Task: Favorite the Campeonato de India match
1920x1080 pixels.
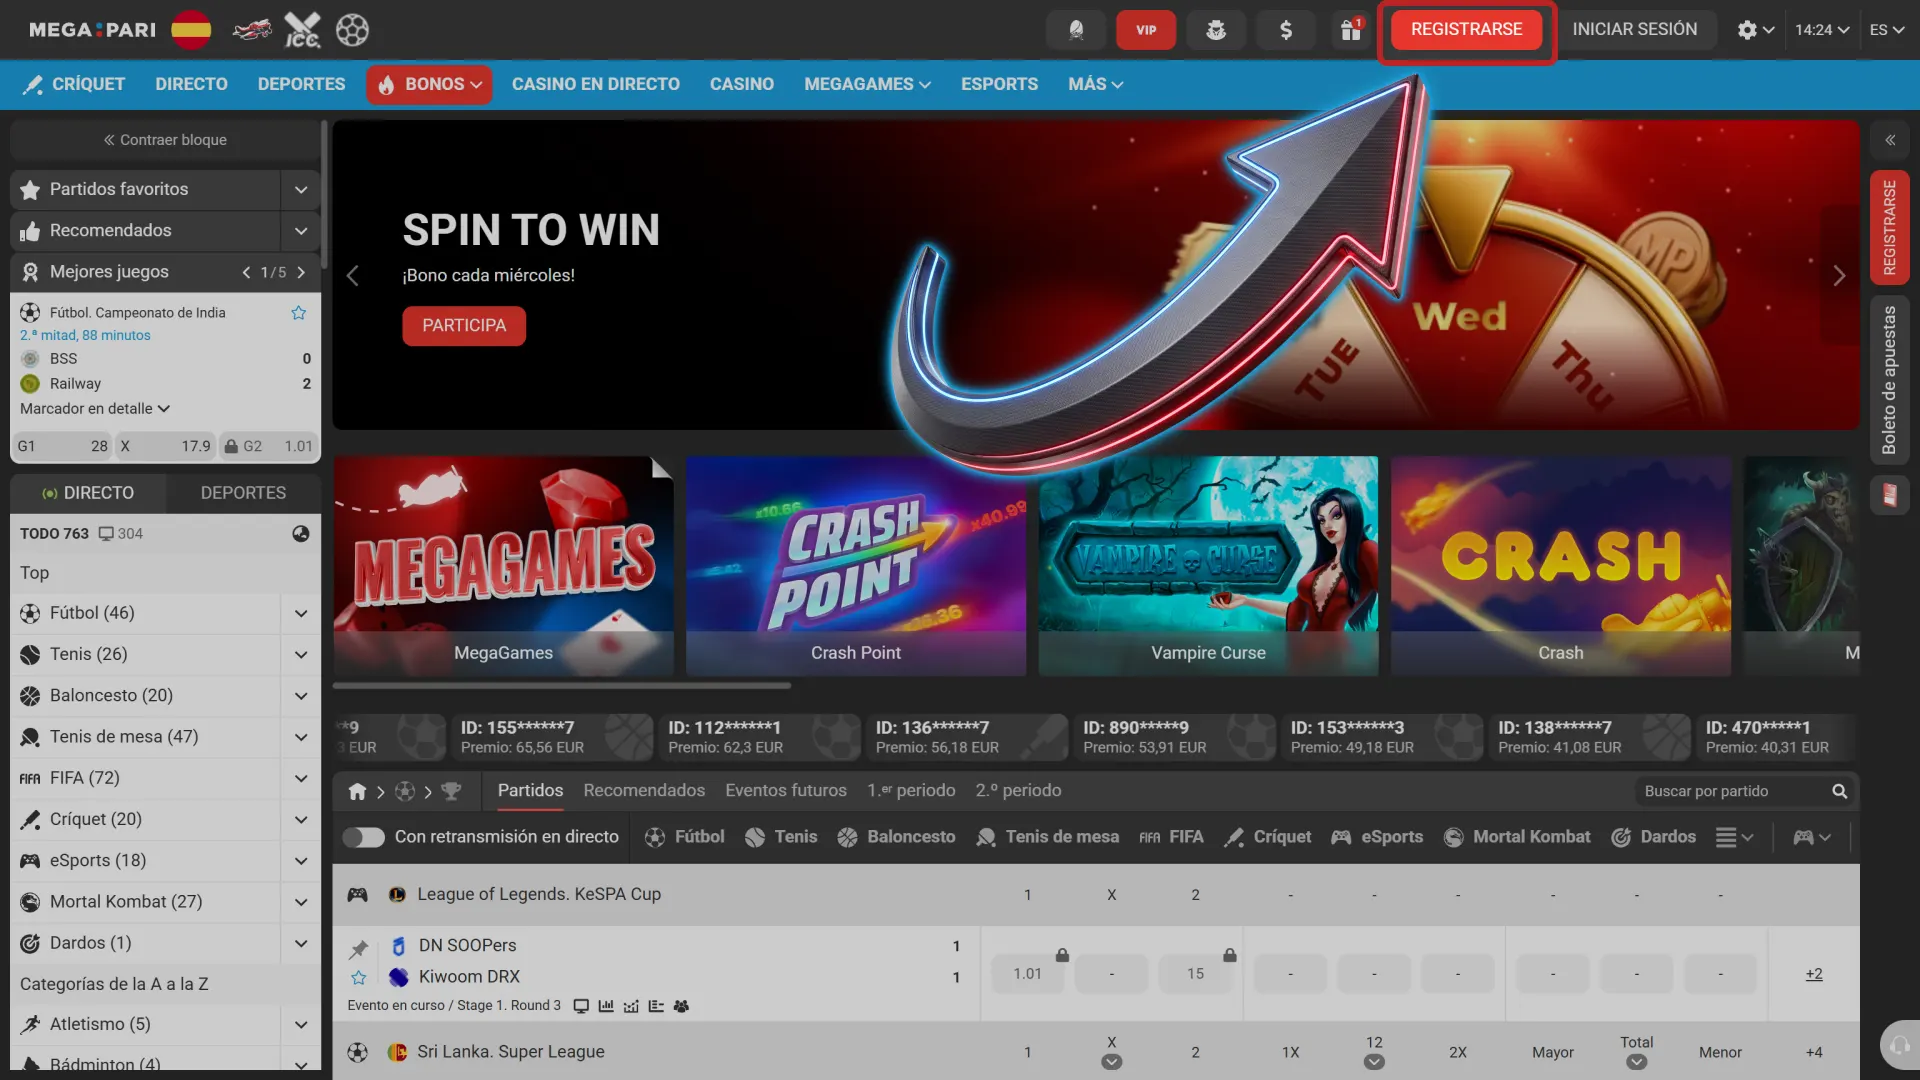Action: (298, 313)
